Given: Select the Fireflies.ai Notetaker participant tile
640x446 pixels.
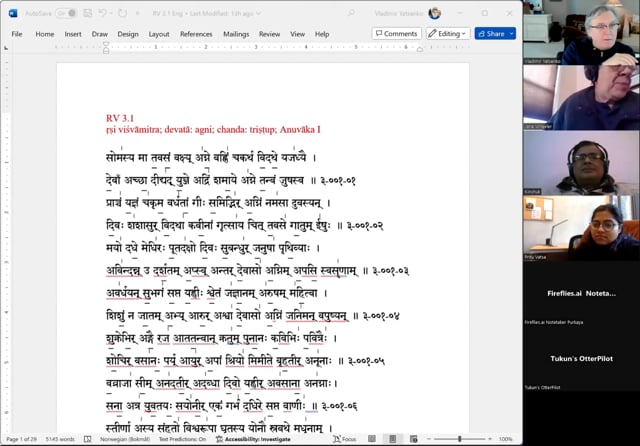Looking at the screenshot, I should 582,293.
